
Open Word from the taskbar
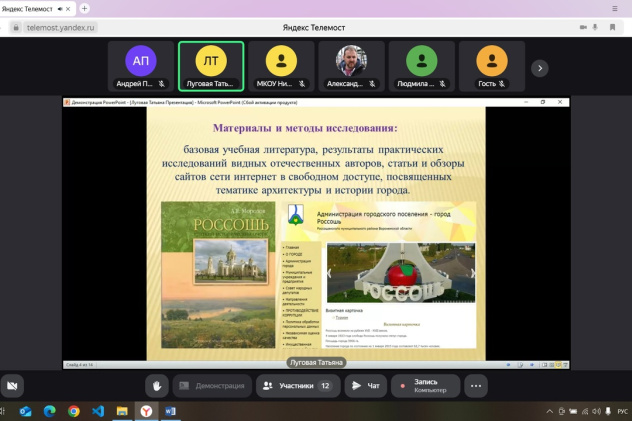(170, 411)
